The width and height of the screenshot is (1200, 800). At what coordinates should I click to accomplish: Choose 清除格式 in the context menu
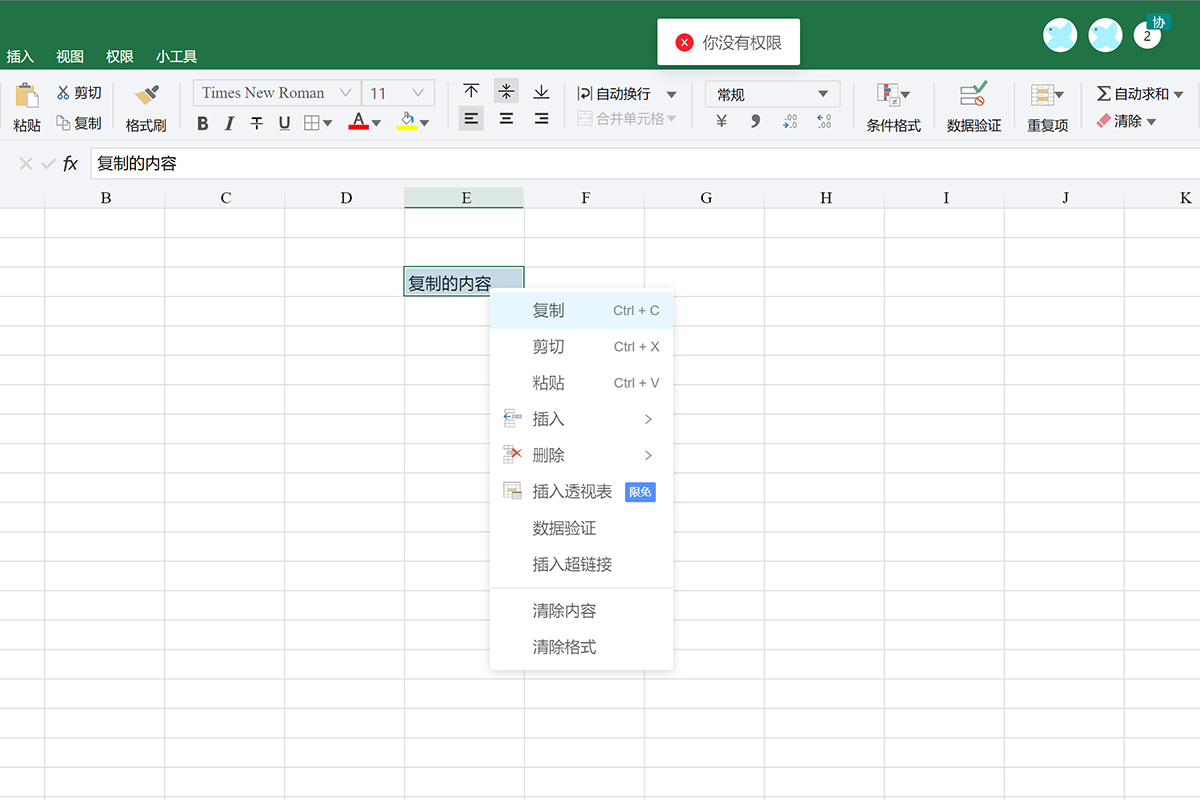point(581,647)
